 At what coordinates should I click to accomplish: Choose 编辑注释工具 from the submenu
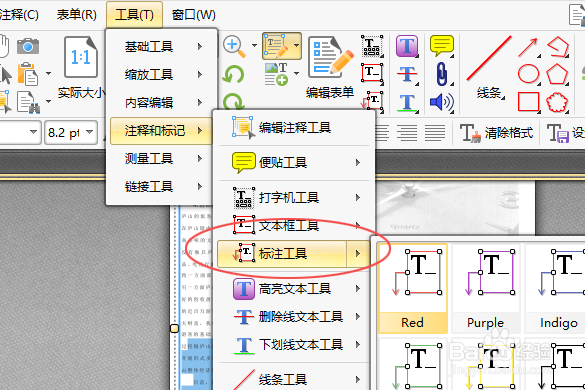click(294, 128)
